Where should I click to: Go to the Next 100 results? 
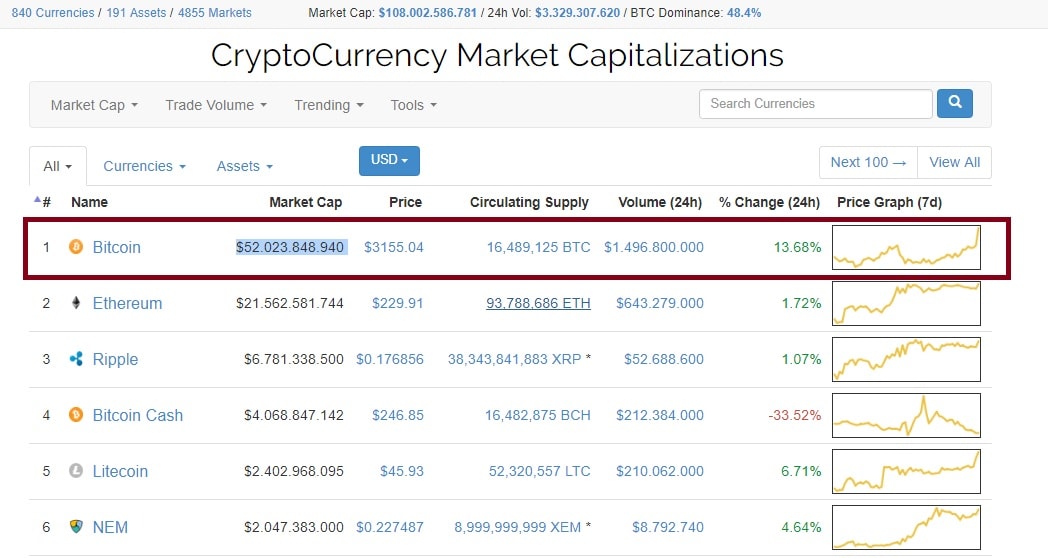coord(867,162)
